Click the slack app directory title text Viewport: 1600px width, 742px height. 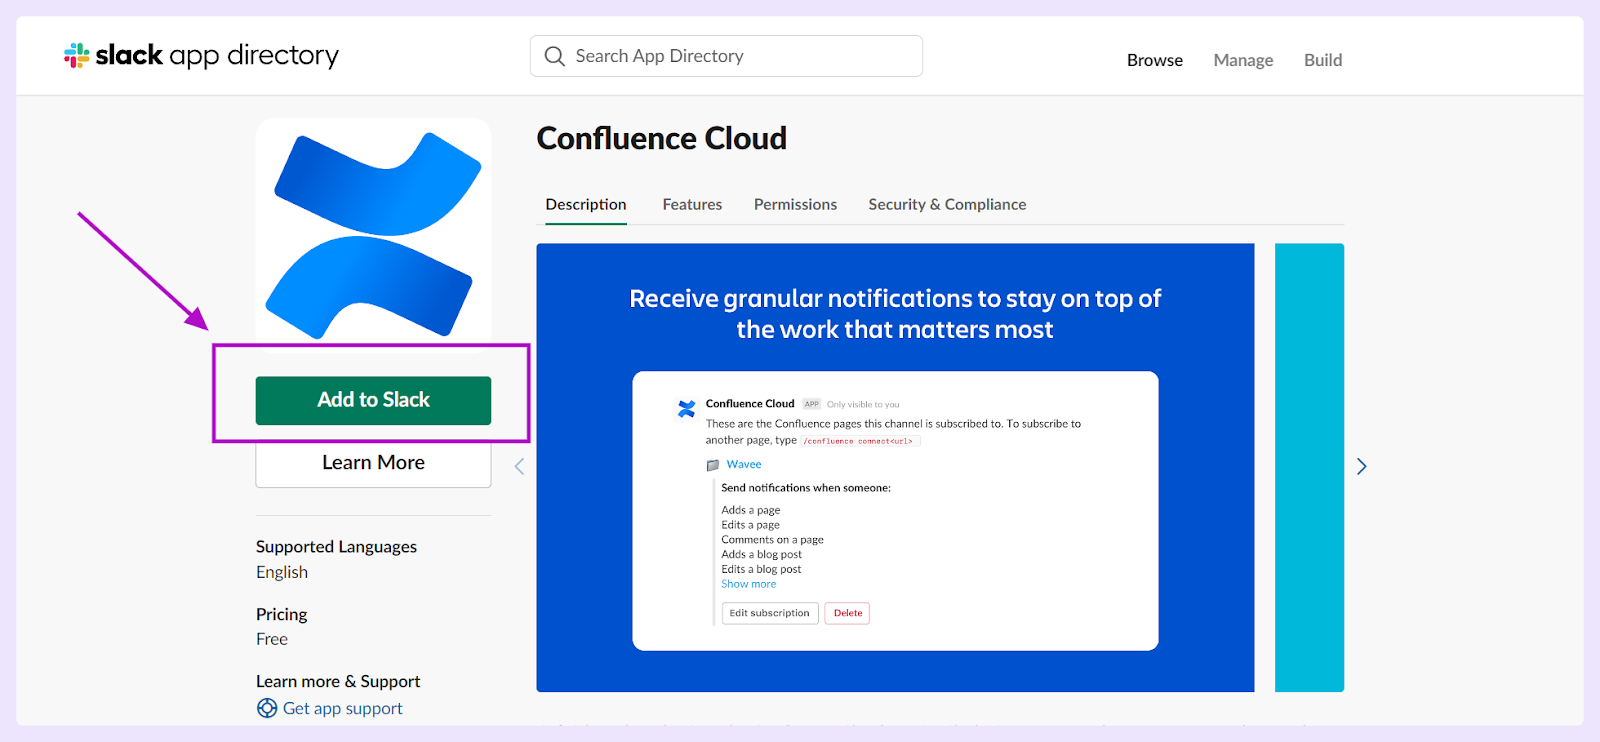tap(217, 55)
